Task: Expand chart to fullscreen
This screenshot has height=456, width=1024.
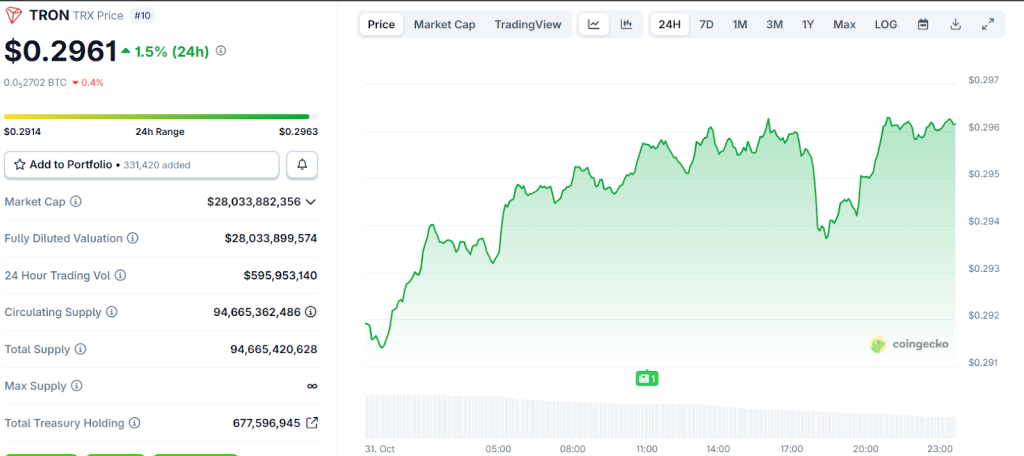Action: tap(988, 24)
